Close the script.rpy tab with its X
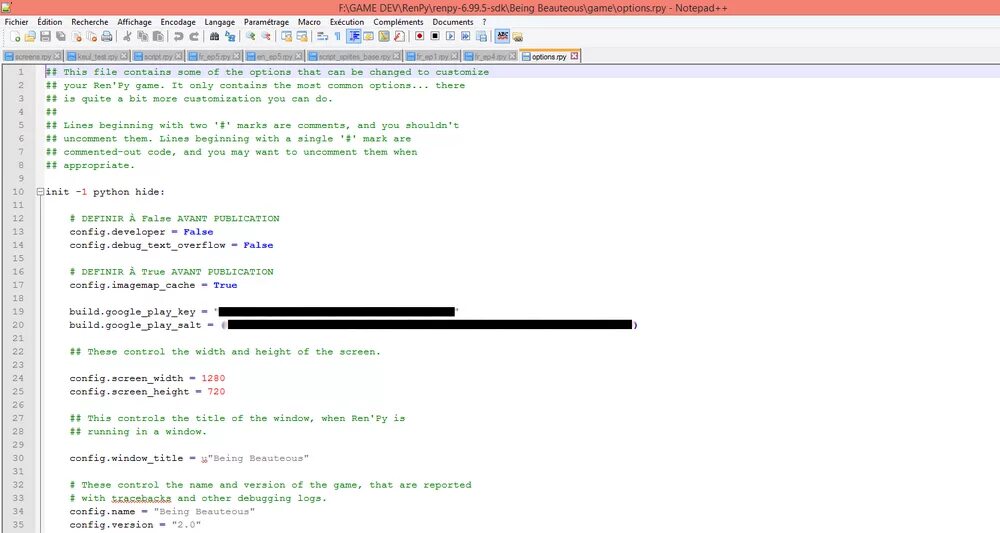The image size is (1000, 533). tap(179, 56)
